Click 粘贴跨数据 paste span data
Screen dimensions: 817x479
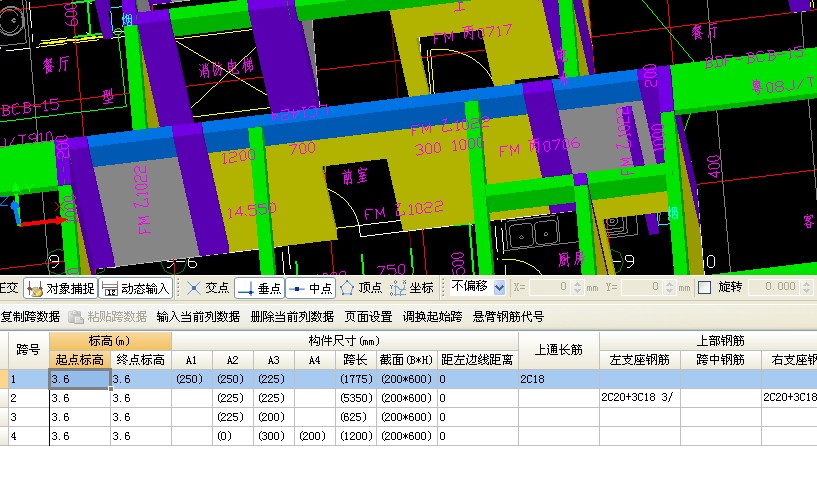(108, 316)
